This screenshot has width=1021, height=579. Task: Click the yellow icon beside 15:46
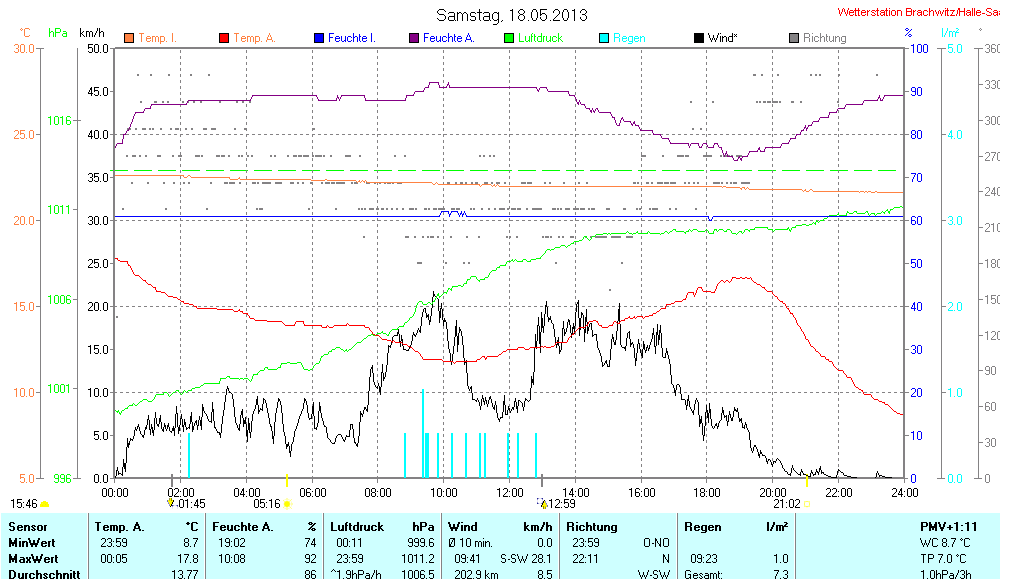pos(44,505)
